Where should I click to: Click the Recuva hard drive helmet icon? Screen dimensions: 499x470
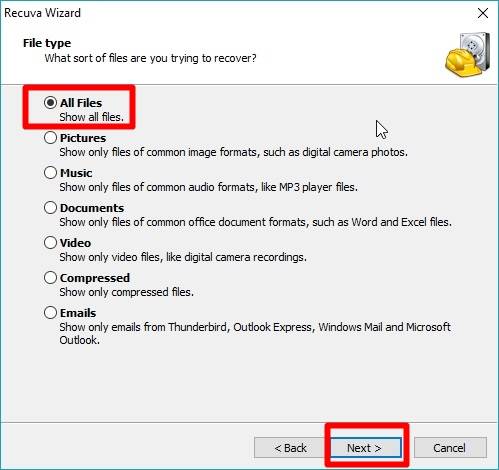coord(468,55)
